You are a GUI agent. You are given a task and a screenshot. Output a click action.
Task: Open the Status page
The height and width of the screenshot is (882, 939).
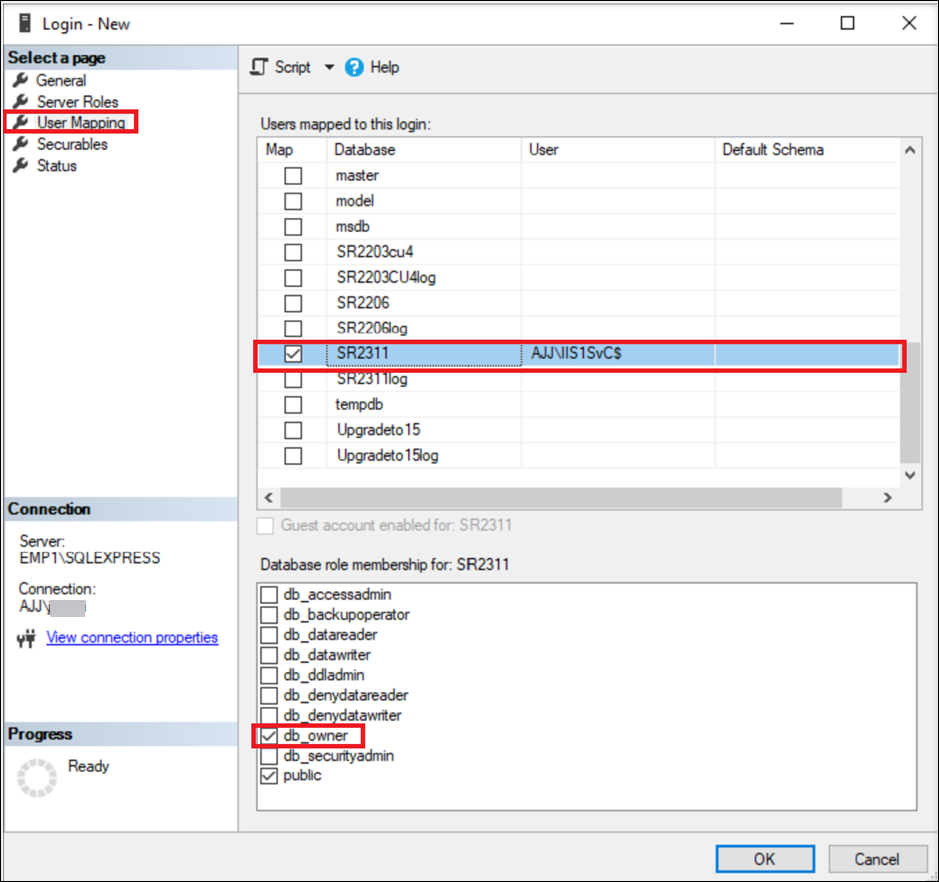tap(60, 165)
